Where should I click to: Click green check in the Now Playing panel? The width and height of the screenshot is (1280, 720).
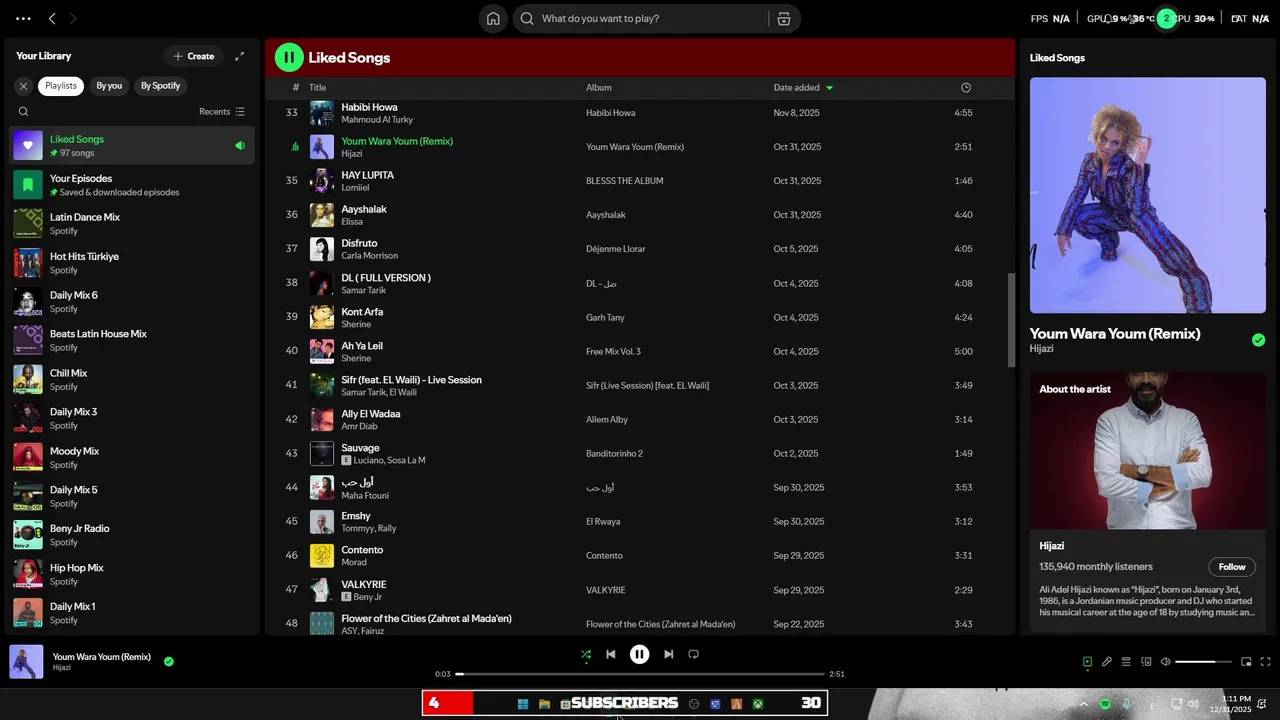coord(1258,340)
